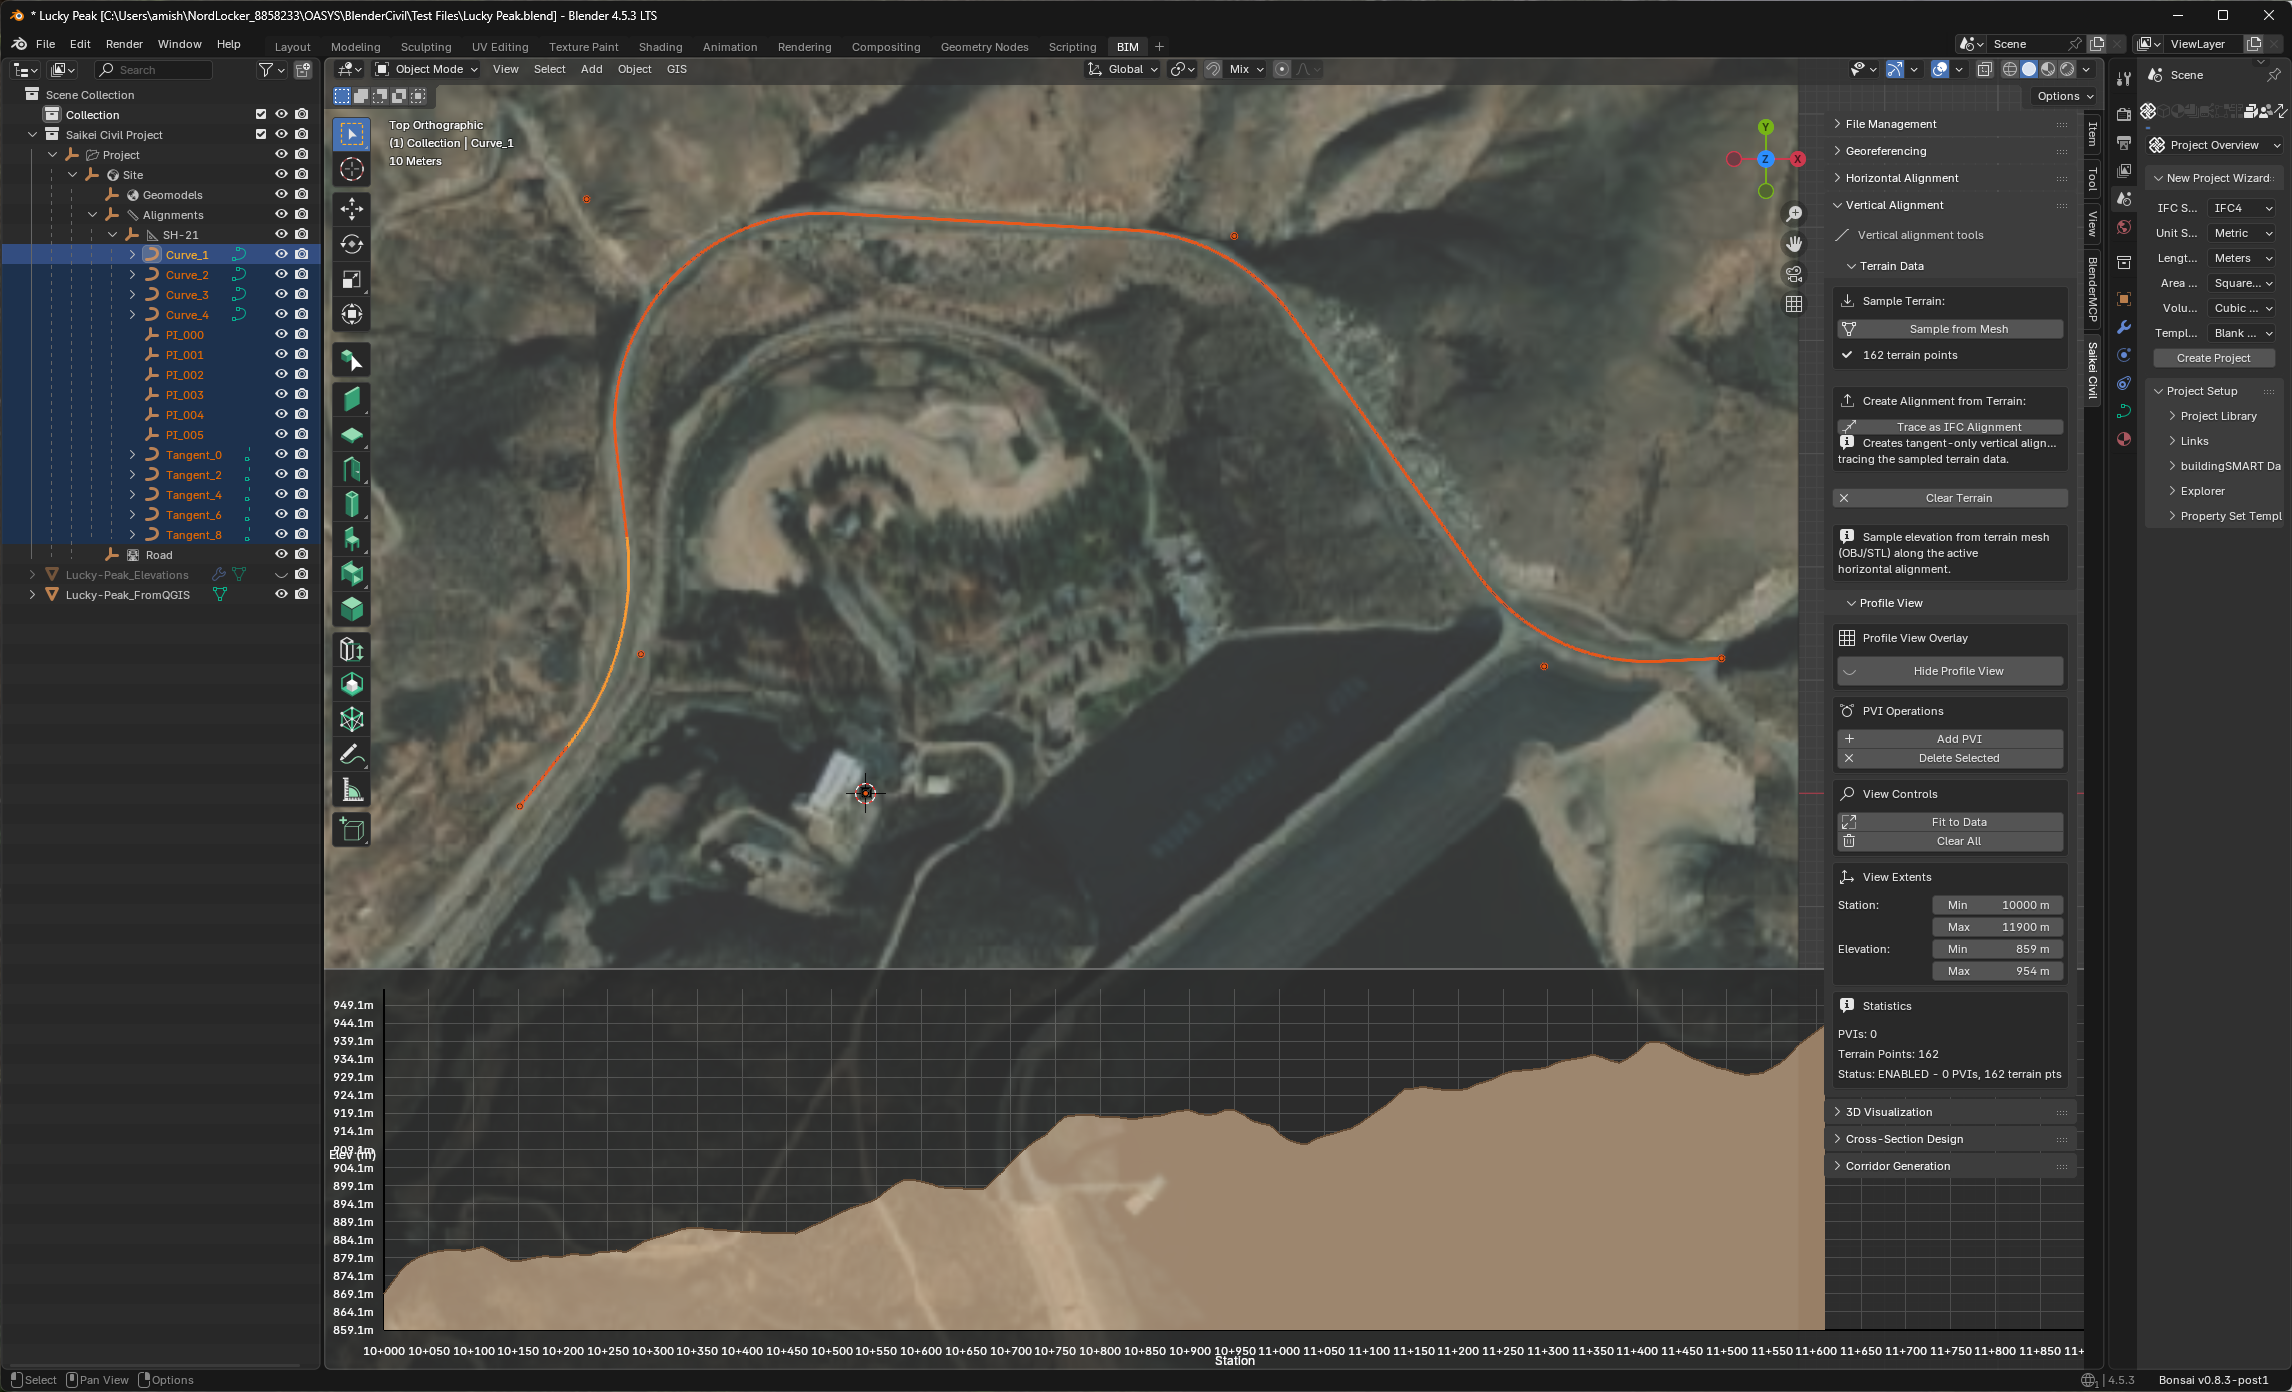The width and height of the screenshot is (2292, 1392).
Task: Hide Curve_2 with its eye icon
Action: coord(281,274)
